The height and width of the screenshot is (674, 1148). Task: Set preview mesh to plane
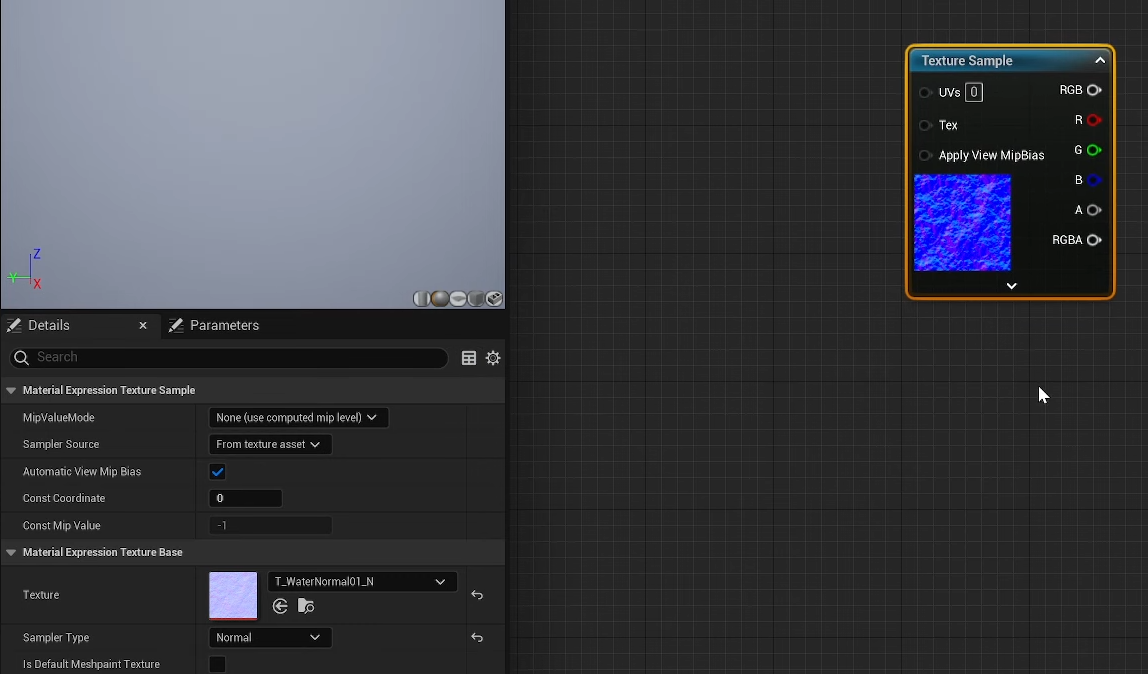point(458,299)
